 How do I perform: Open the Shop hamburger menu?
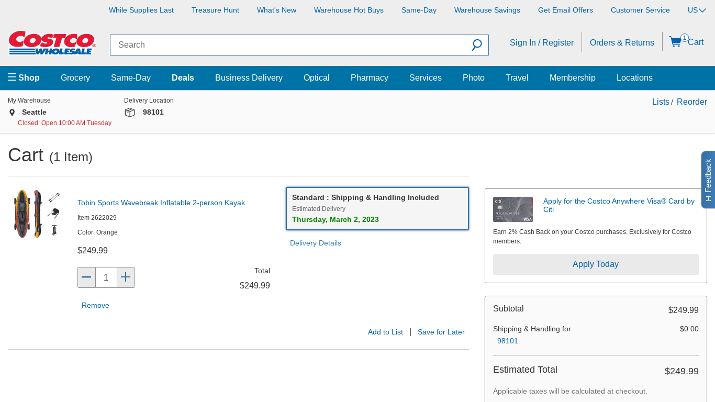24,77
